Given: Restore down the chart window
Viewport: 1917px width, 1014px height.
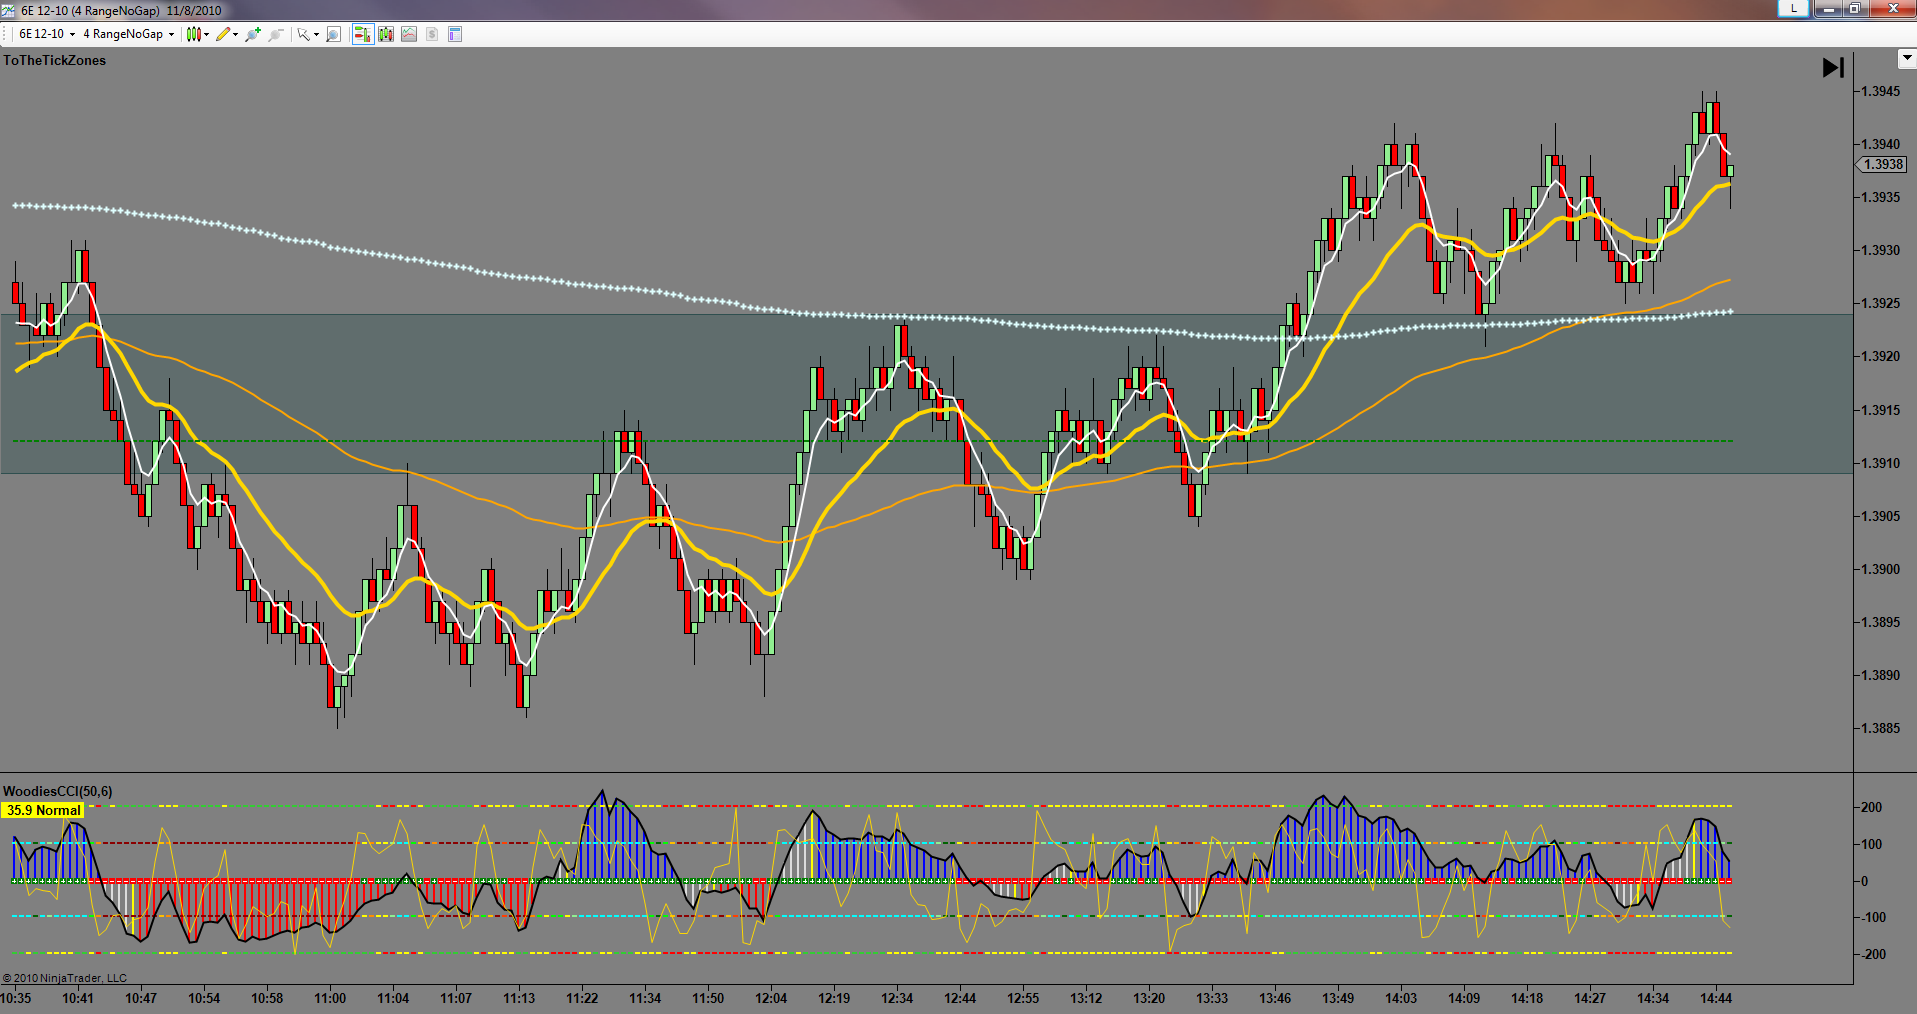Looking at the screenshot, I should click(1854, 8).
